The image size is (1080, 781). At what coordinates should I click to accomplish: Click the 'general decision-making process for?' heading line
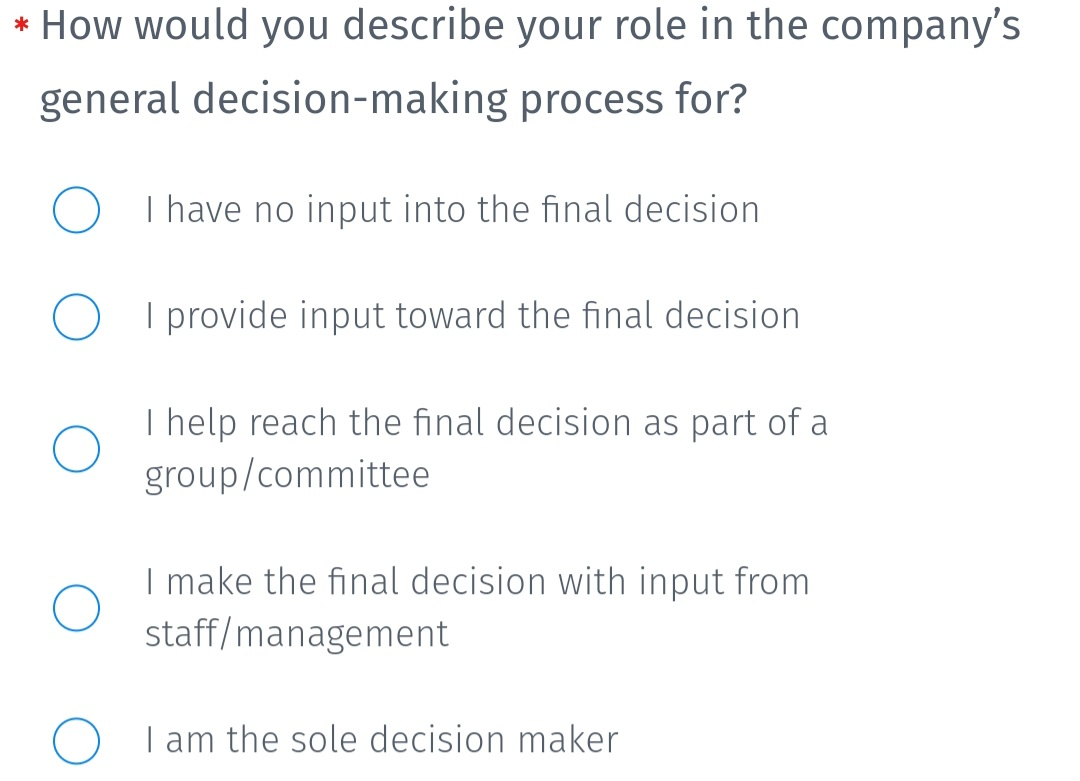click(x=393, y=99)
